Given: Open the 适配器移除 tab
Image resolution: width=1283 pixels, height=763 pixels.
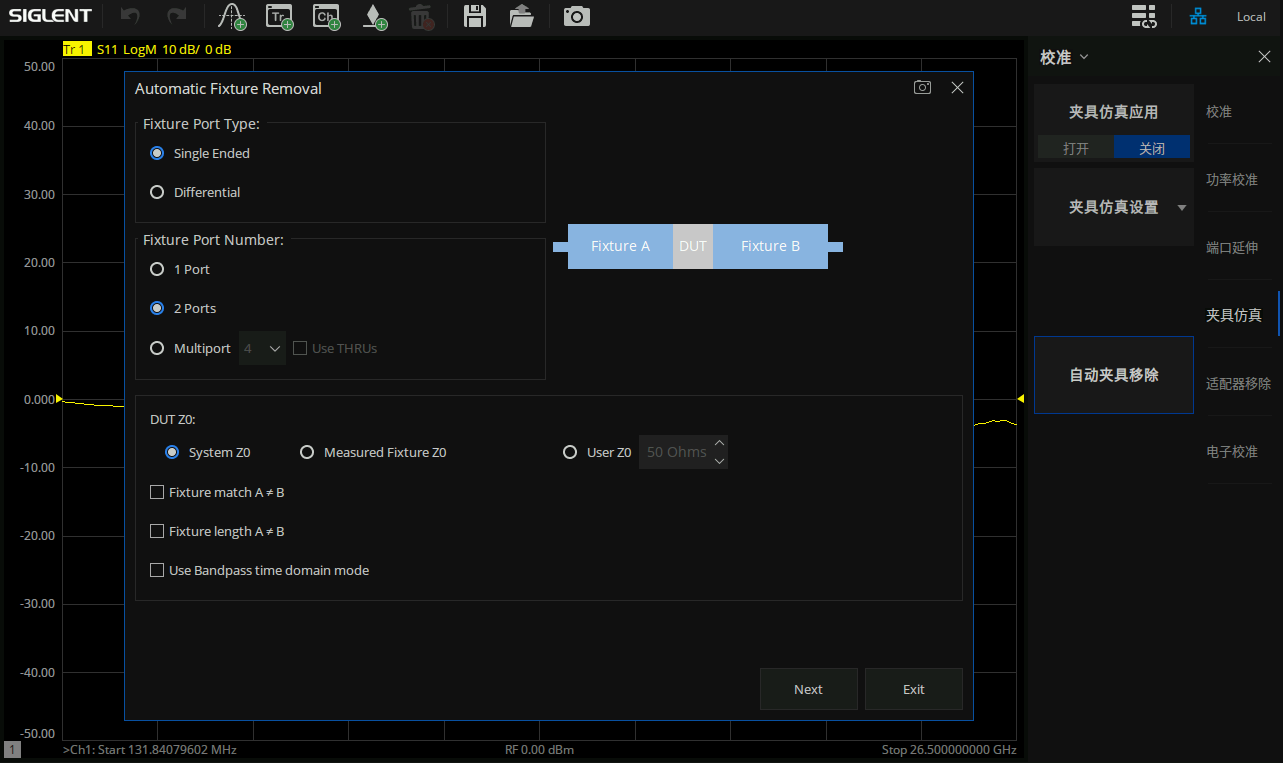Looking at the screenshot, I should tap(1238, 383).
